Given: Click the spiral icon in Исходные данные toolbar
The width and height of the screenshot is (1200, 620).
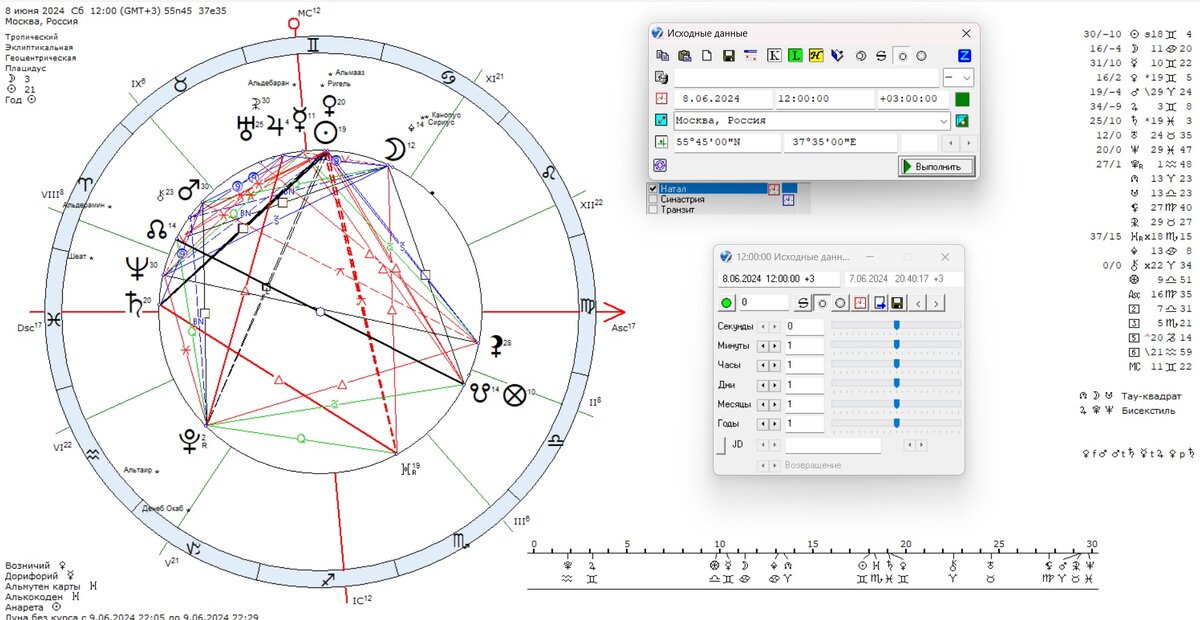Looking at the screenshot, I should (861, 56).
